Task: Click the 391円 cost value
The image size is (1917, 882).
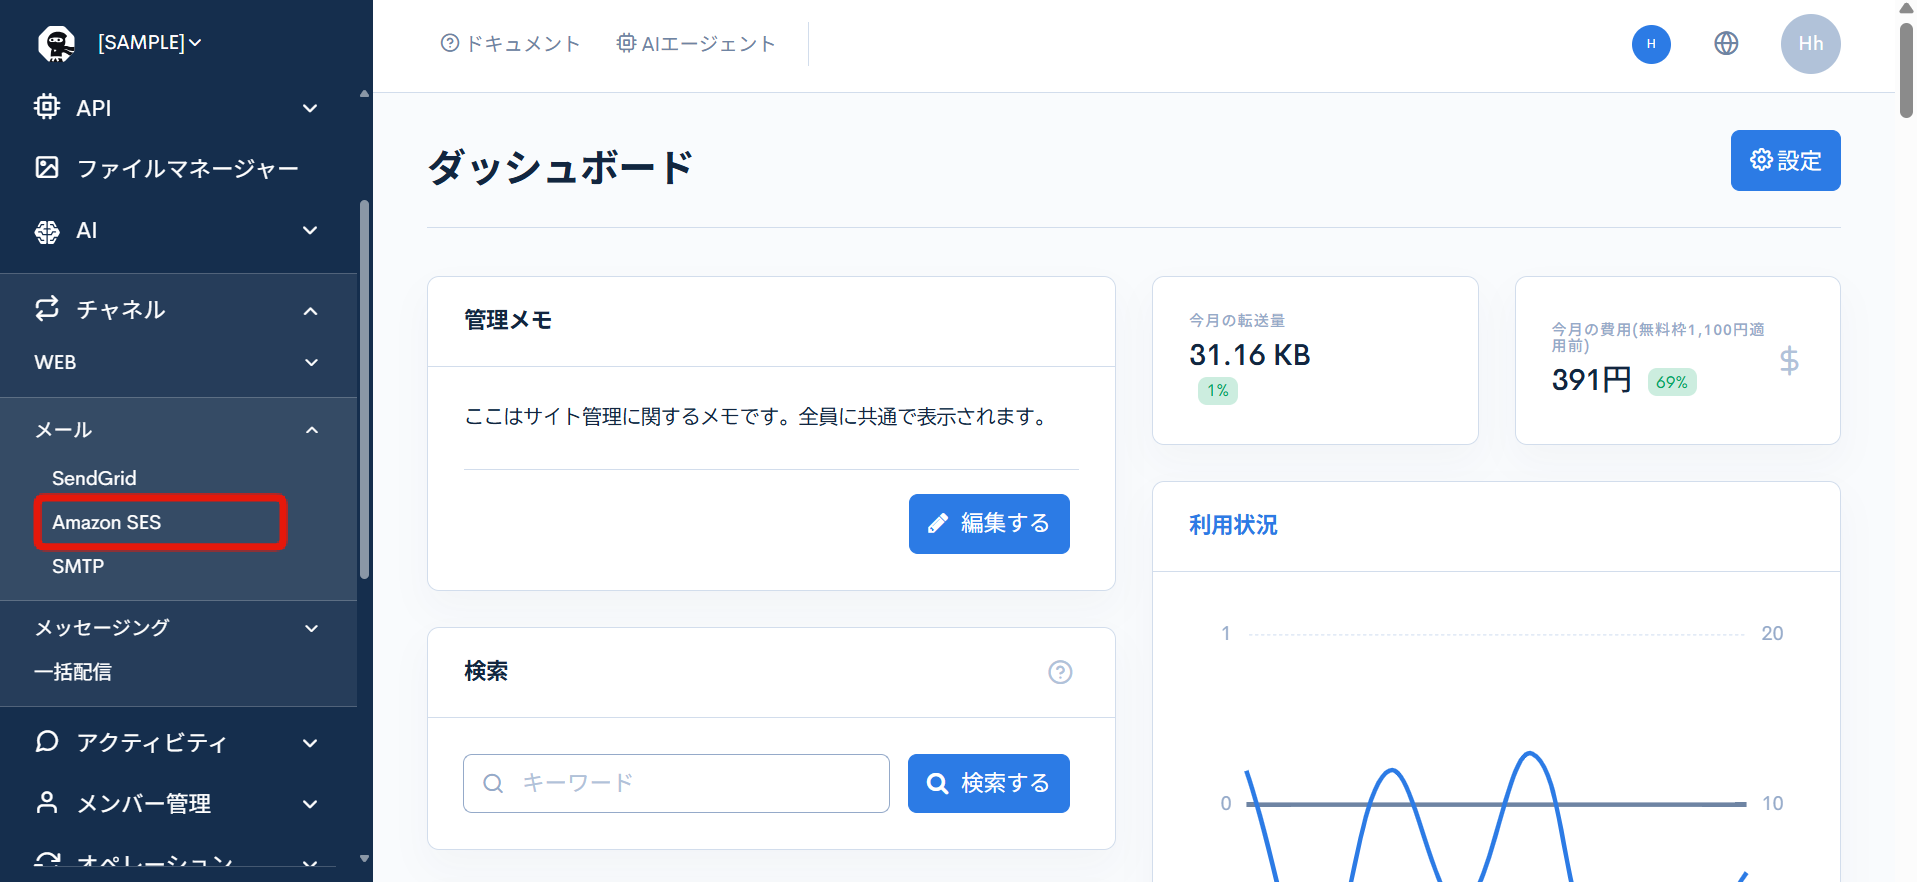Action: [1591, 380]
